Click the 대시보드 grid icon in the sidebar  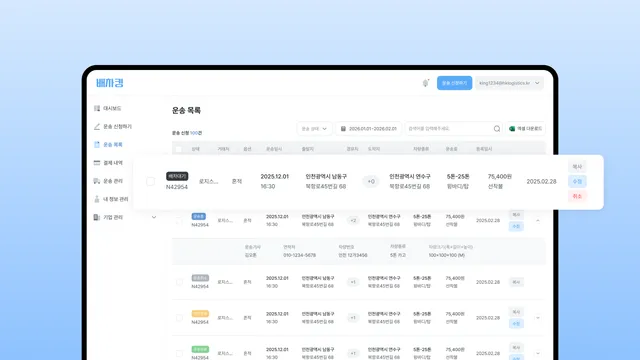97,108
